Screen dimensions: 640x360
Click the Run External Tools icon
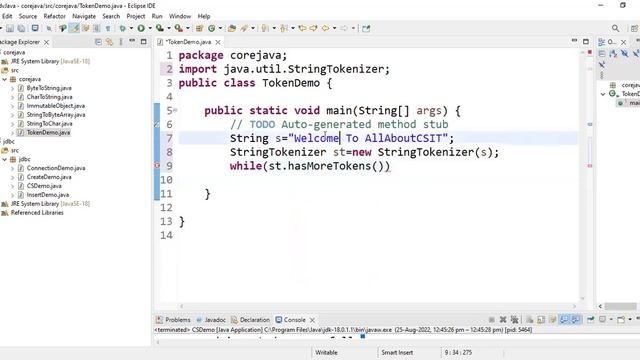pos(178,28)
